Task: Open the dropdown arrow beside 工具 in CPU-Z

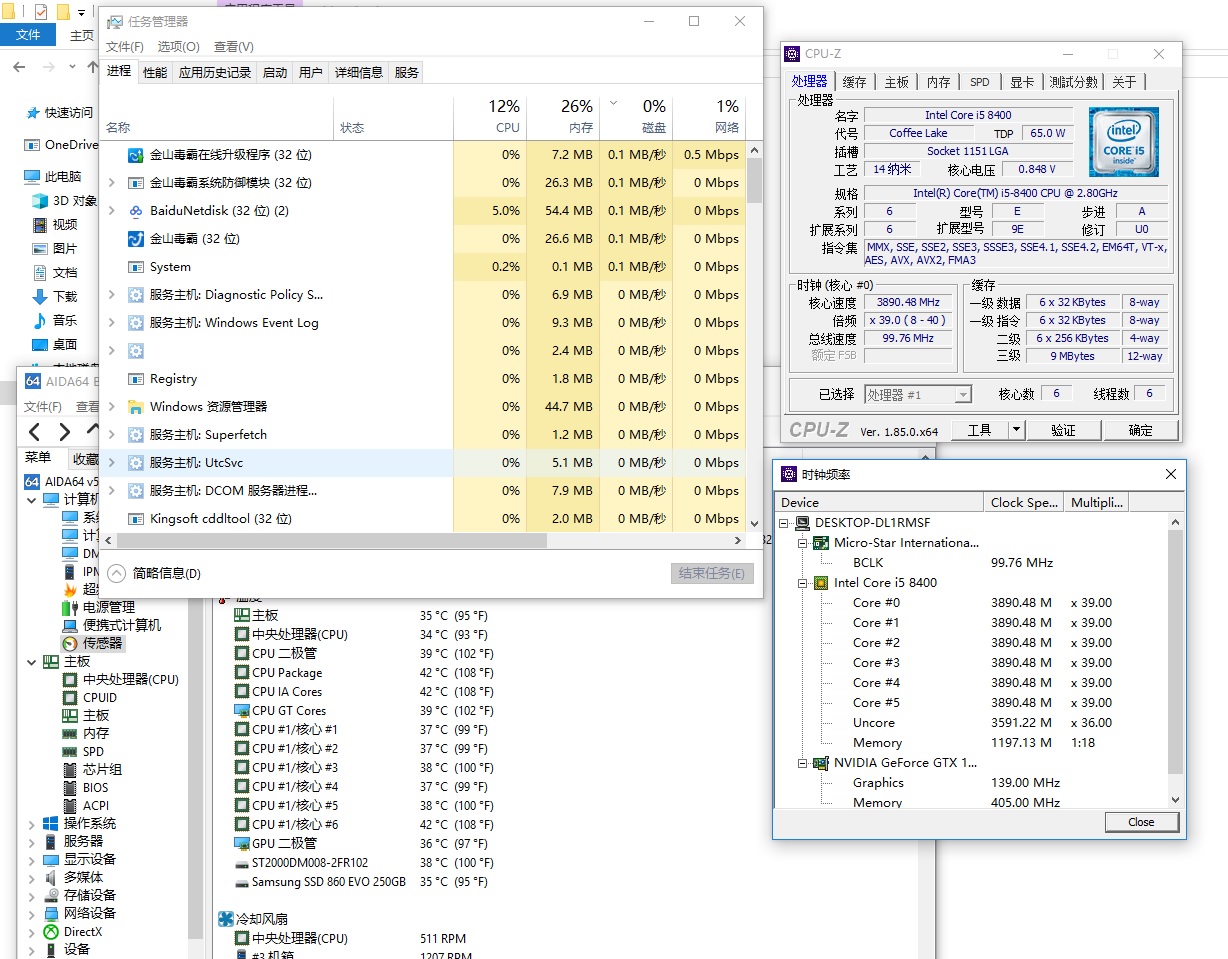Action: point(1016,430)
